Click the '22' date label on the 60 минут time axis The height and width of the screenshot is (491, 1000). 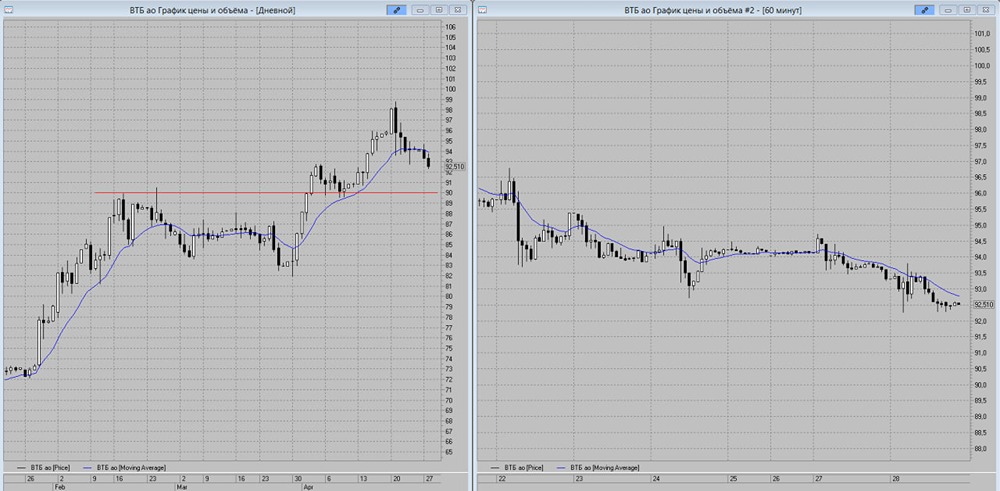[x=503, y=478]
